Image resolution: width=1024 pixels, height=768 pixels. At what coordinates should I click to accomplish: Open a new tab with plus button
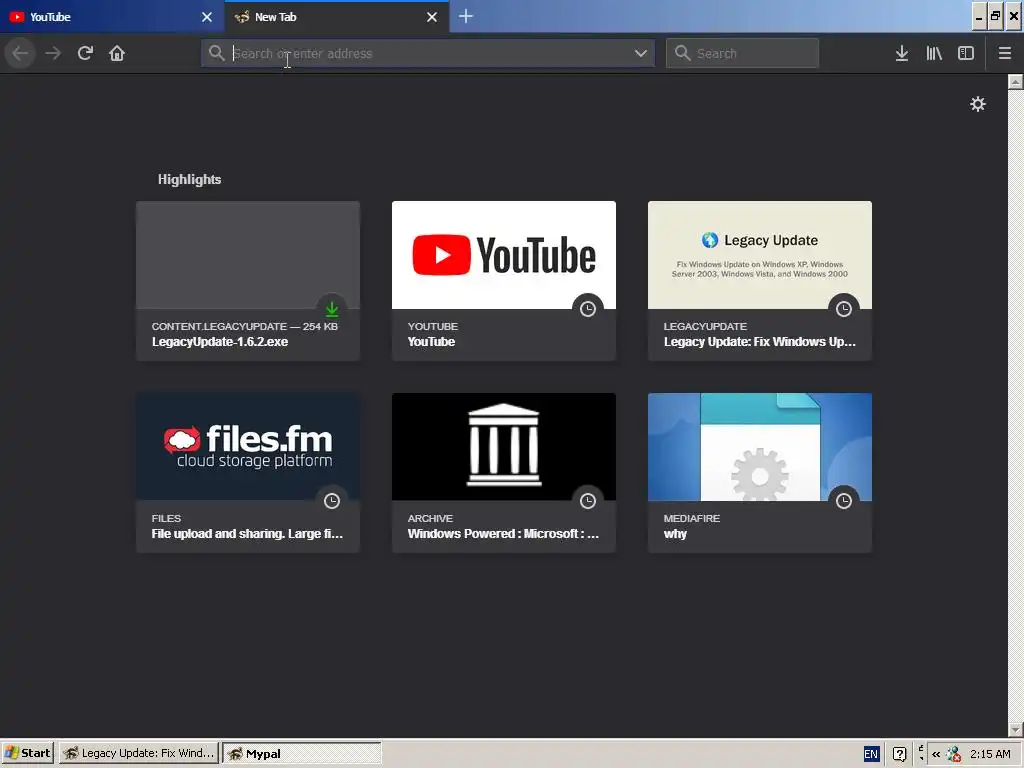[466, 16]
